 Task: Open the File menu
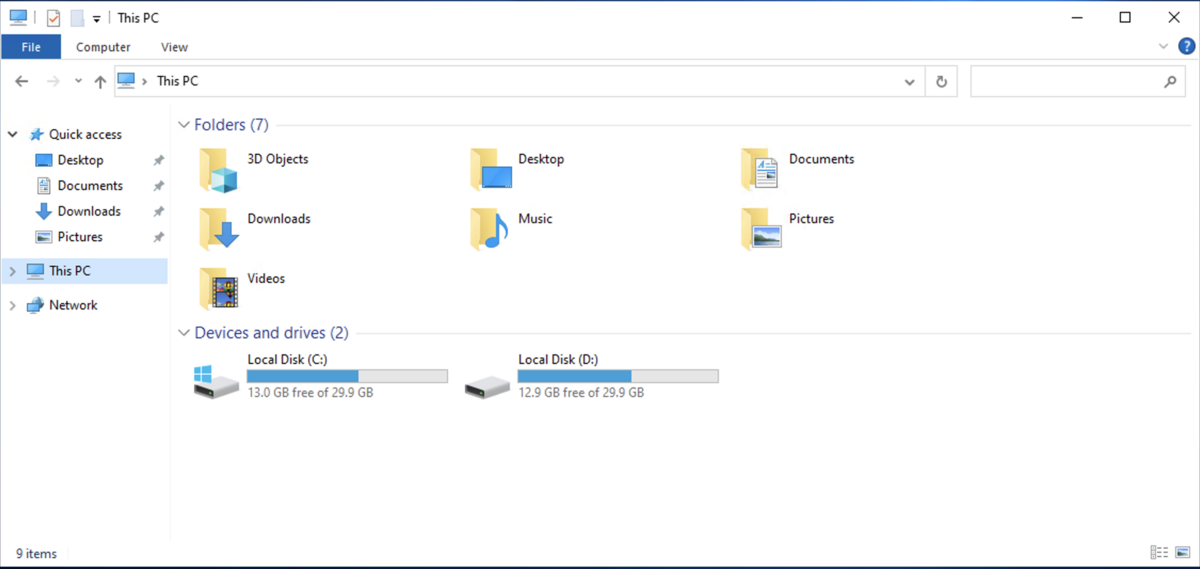(x=31, y=47)
